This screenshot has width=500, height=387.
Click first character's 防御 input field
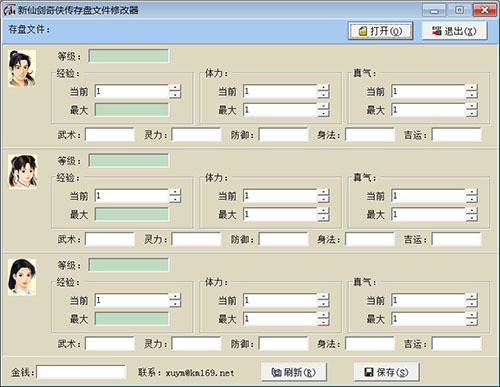click(283, 135)
